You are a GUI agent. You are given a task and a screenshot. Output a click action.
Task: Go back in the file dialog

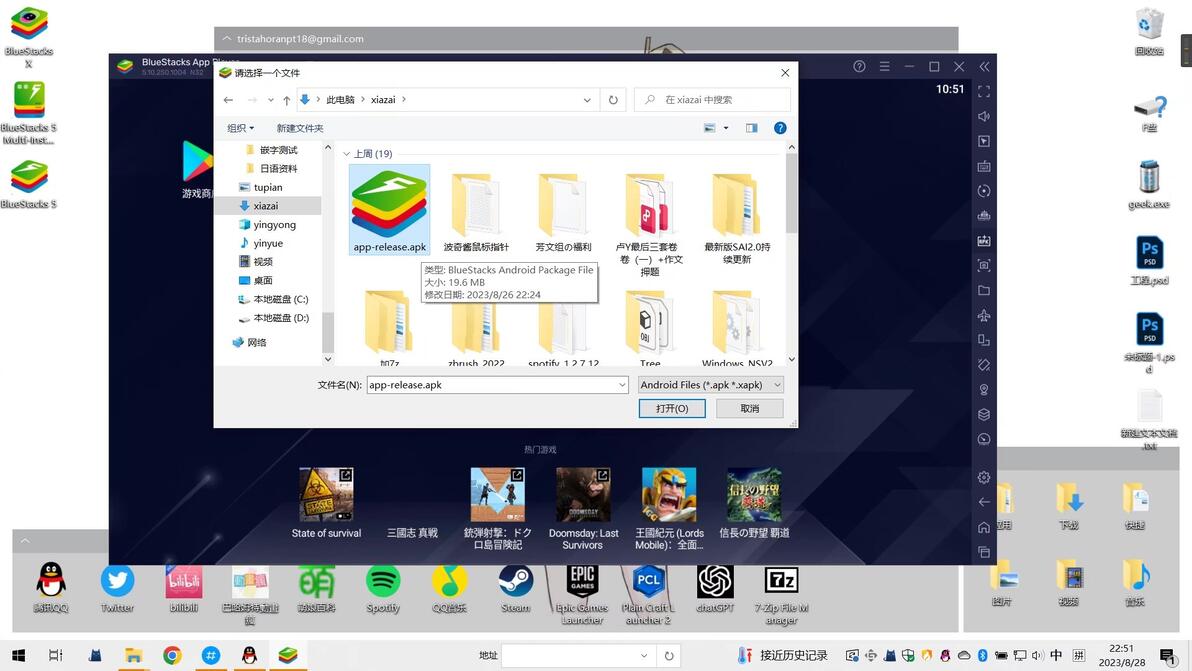tap(228, 100)
